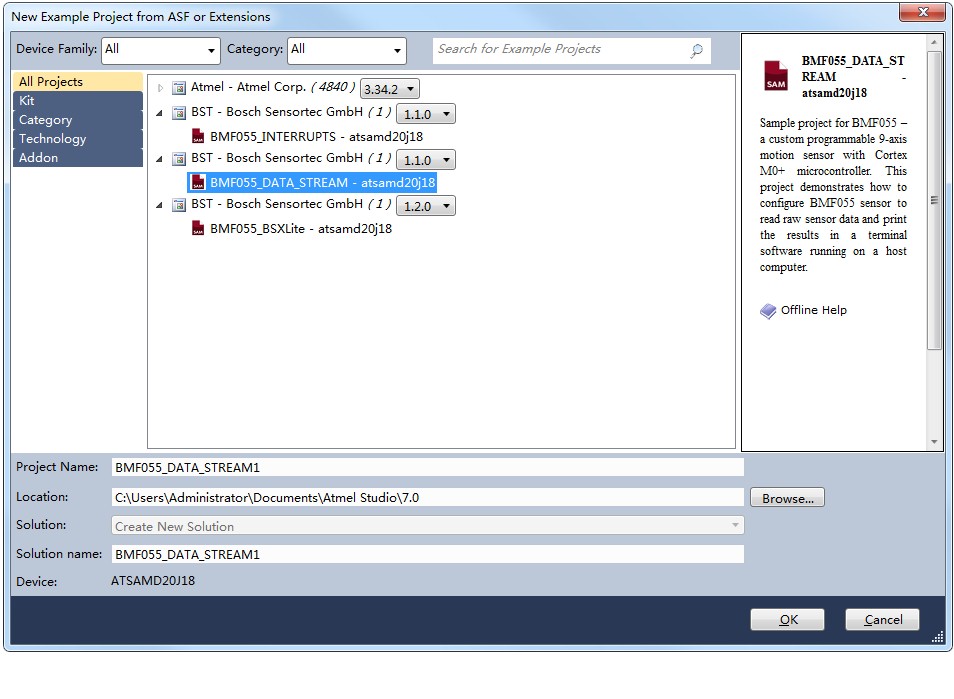Click the BST 1.2.0 extension package icon

(x=179, y=205)
